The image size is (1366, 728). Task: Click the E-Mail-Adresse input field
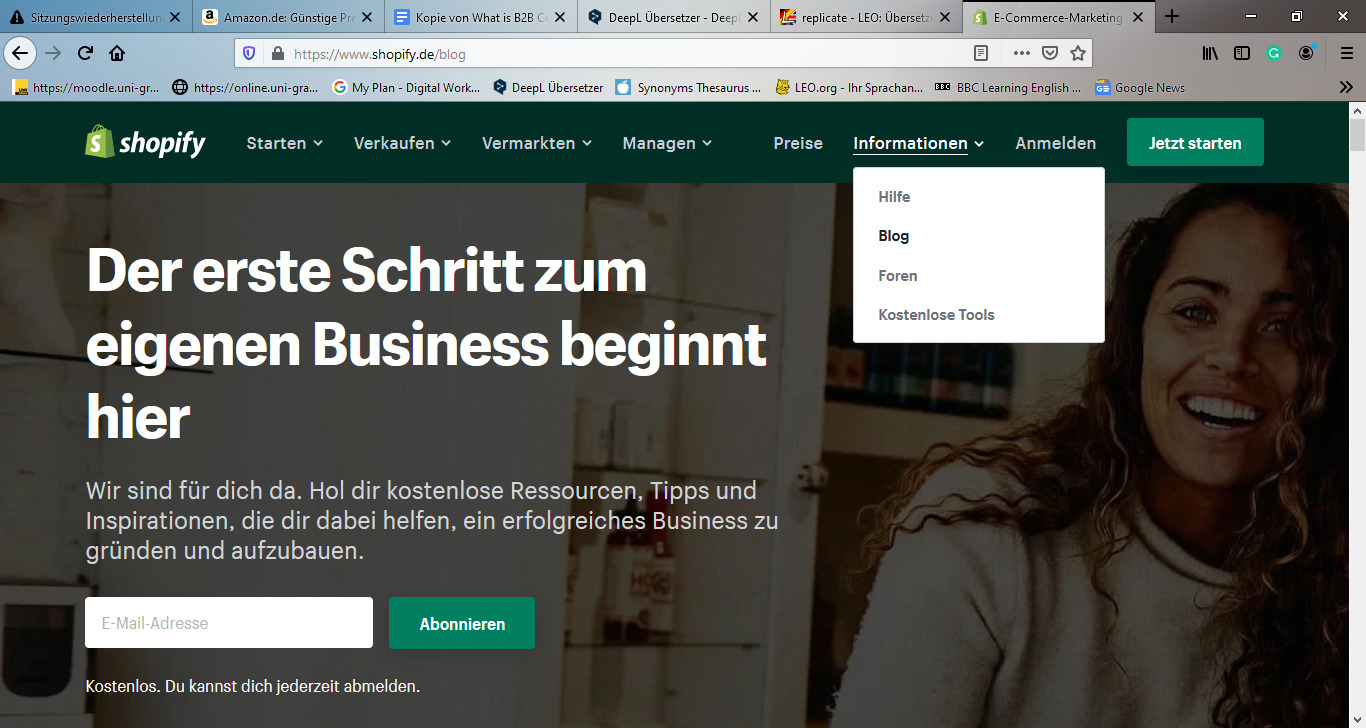229,623
